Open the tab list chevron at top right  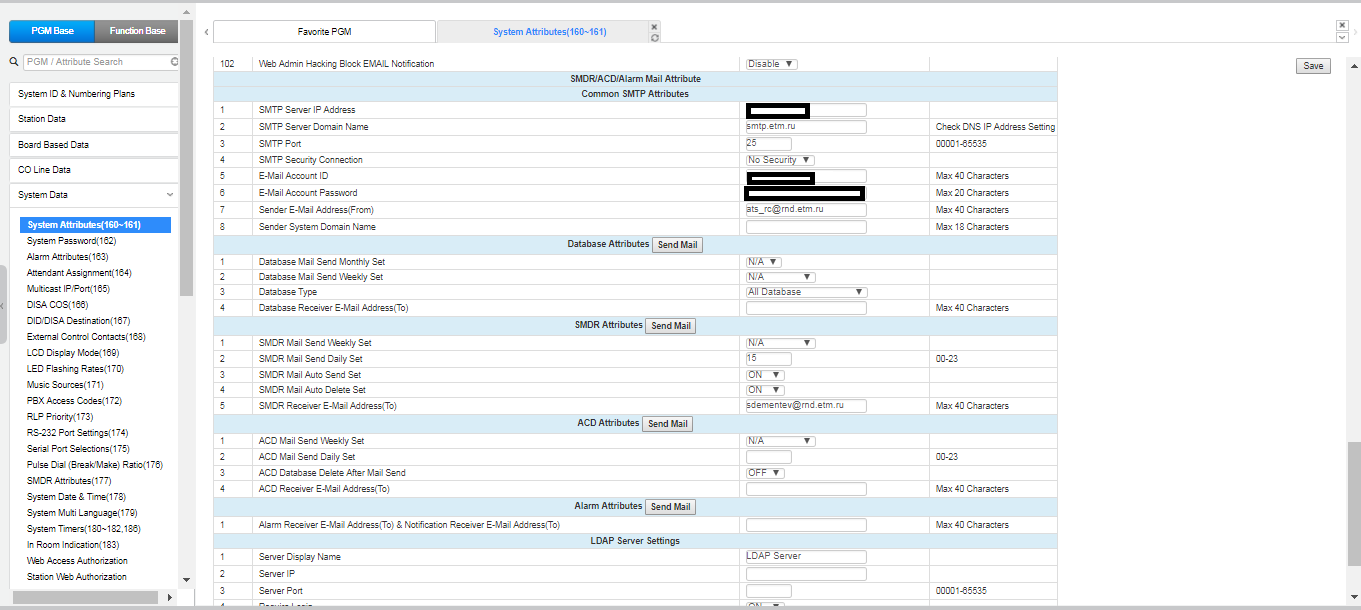click(x=1341, y=37)
